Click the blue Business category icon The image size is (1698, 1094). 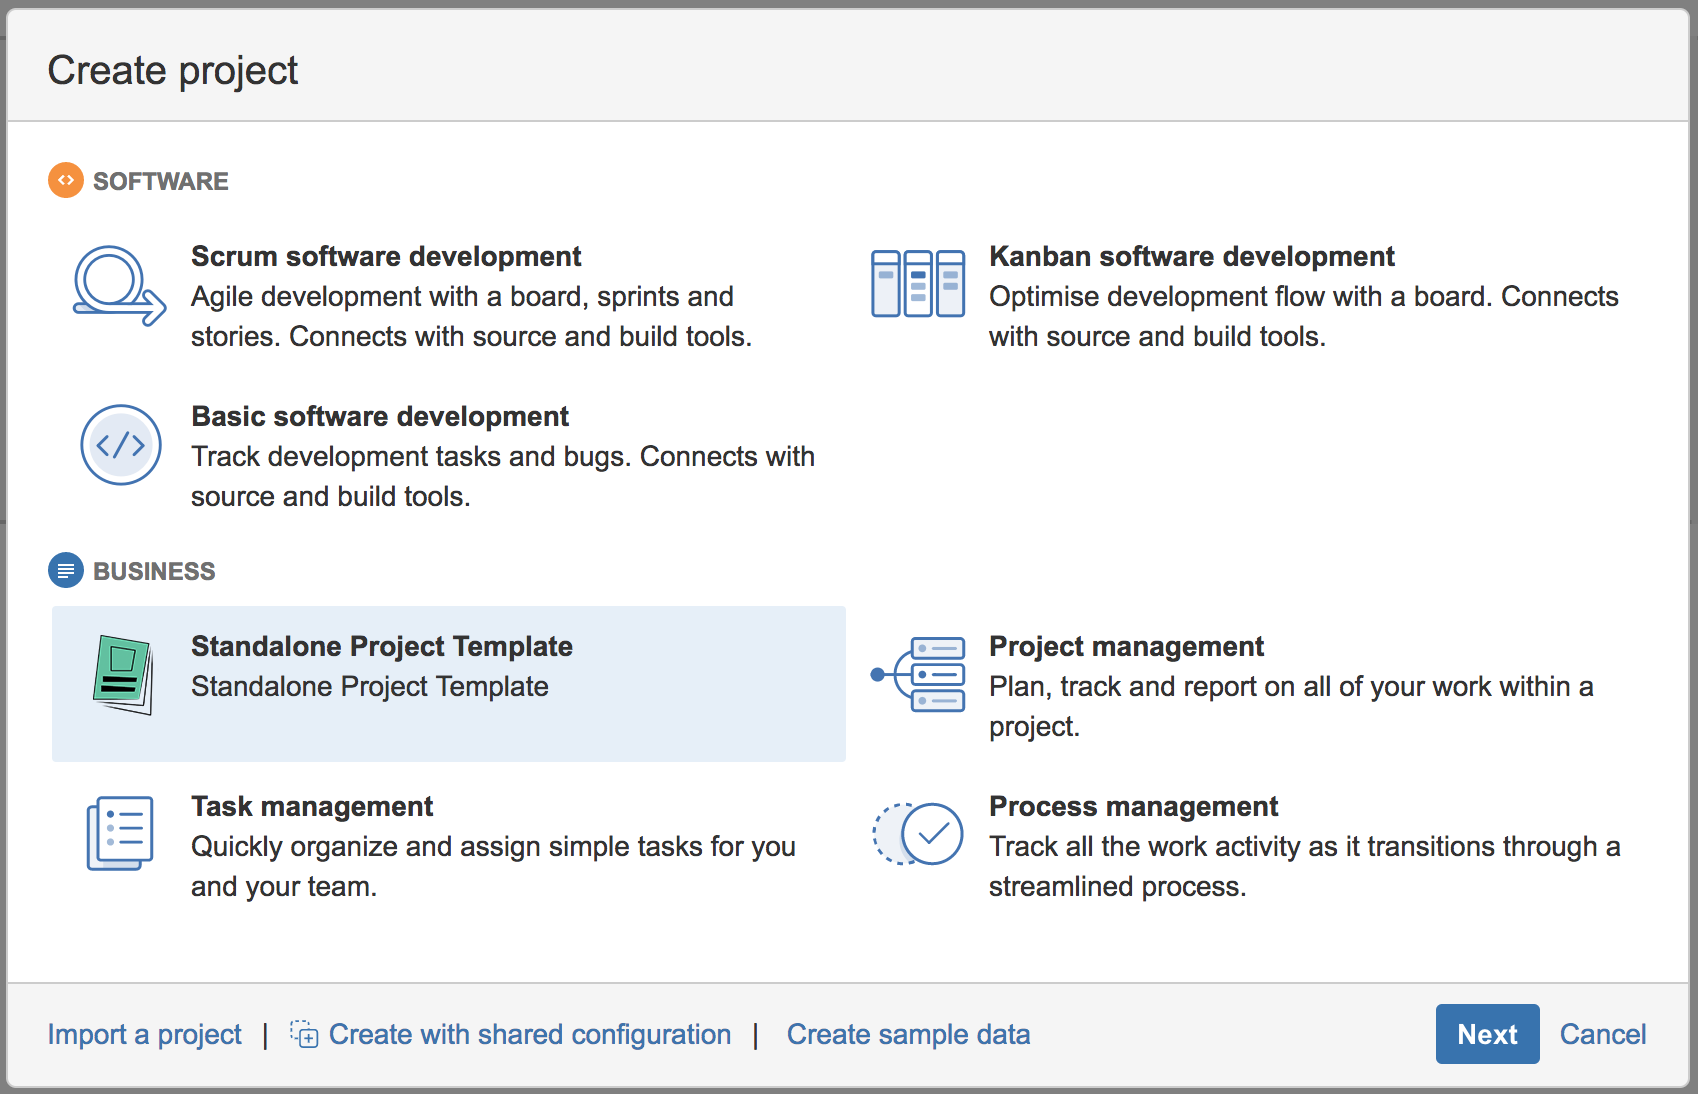click(66, 570)
